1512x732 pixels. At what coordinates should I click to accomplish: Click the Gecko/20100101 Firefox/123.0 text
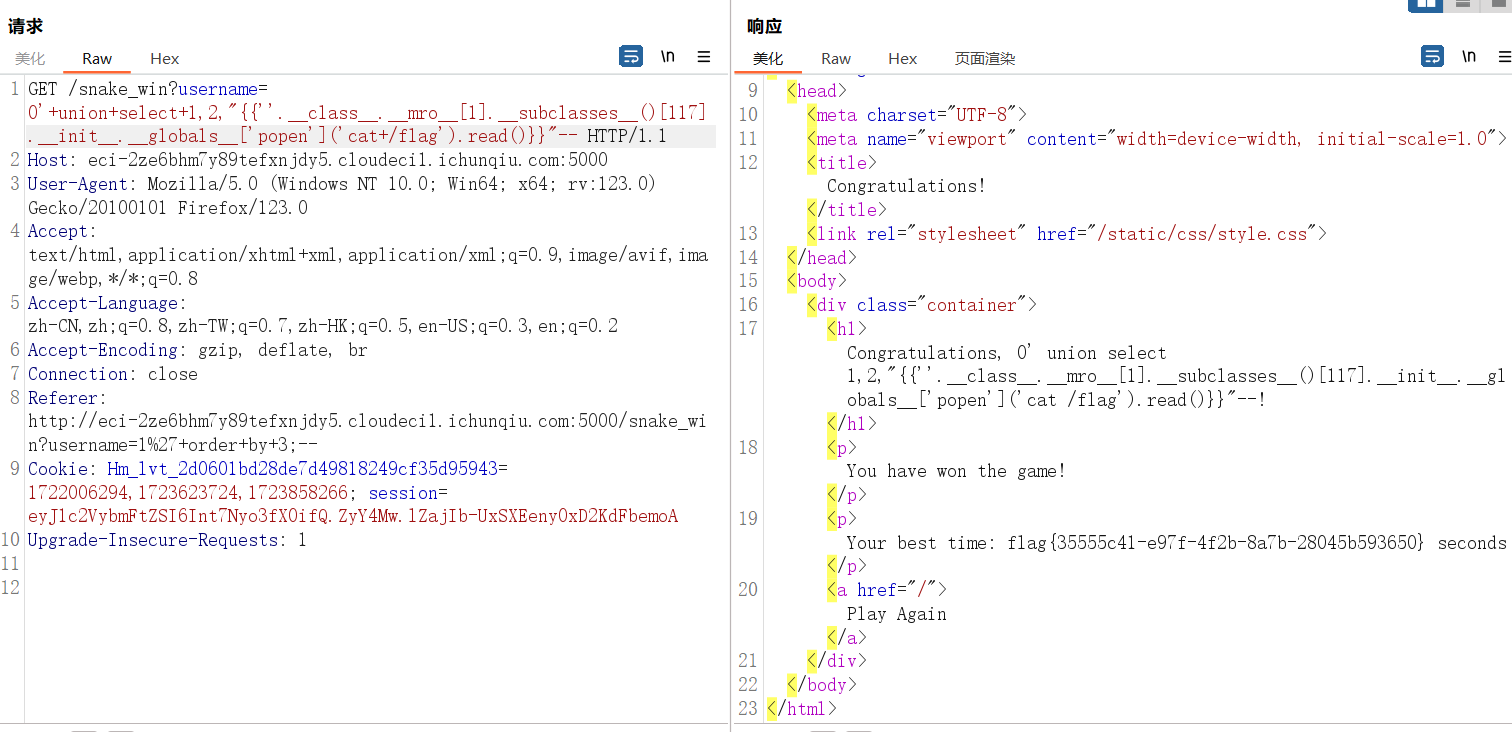[x=168, y=208]
